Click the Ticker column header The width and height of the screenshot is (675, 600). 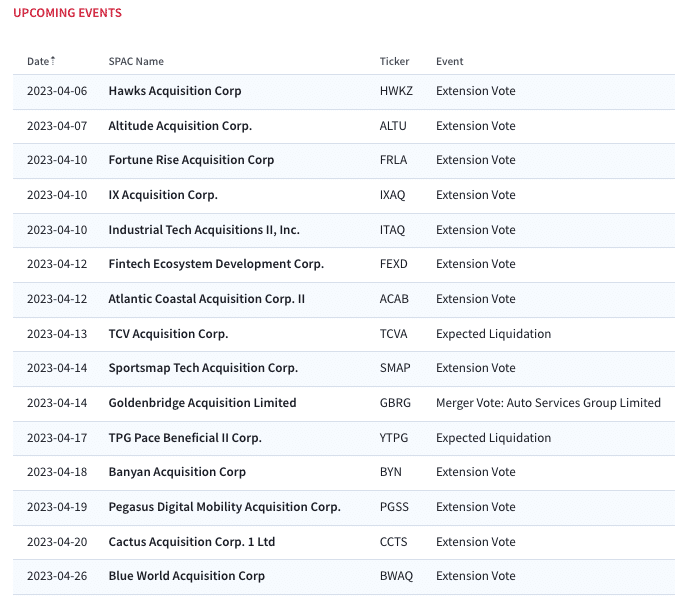point(394,62)
